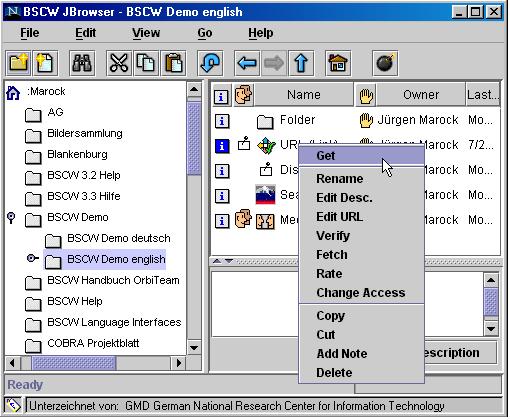Click the tree's scroll right arrow
Viewport: 510px width, 420px height.
178,363
